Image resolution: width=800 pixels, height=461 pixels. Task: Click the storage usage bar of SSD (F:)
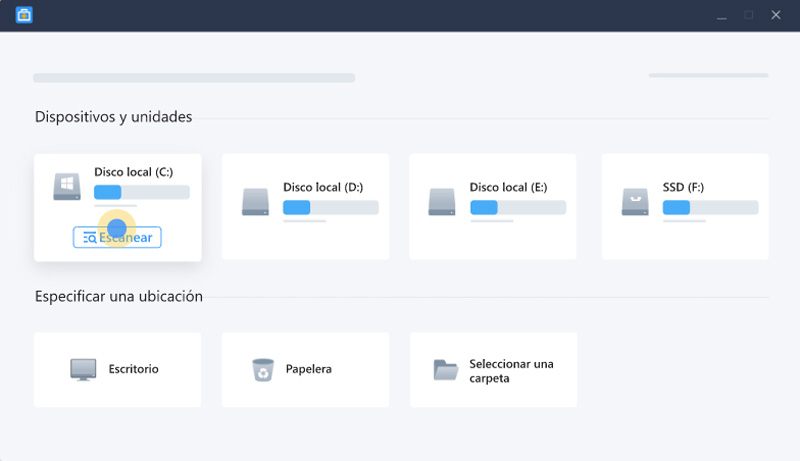(710, 207)
